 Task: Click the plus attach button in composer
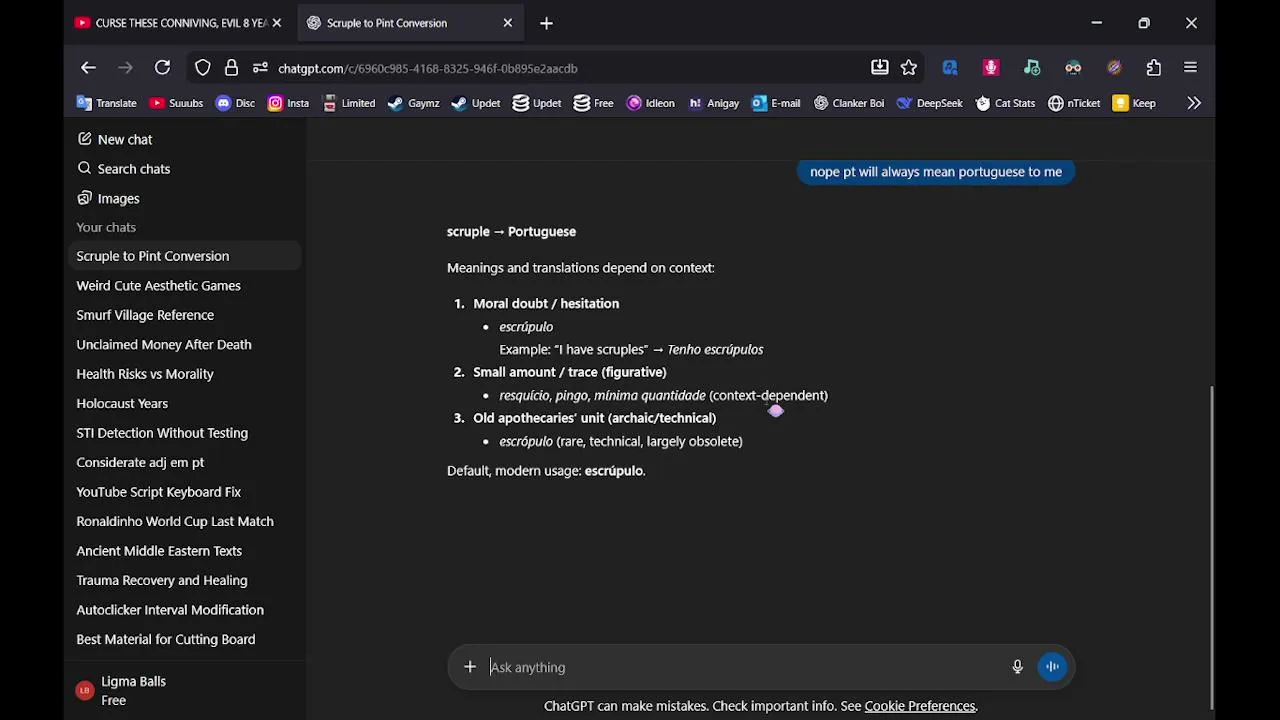click(470, 667)
